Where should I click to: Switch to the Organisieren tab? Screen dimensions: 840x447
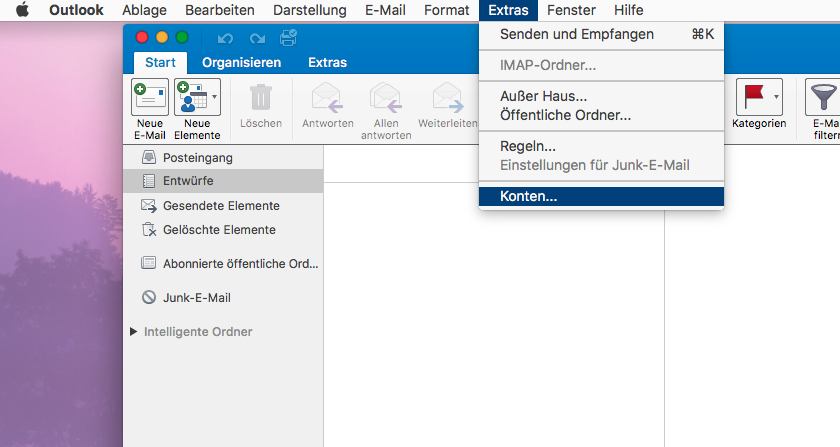(x=241, y=62)
